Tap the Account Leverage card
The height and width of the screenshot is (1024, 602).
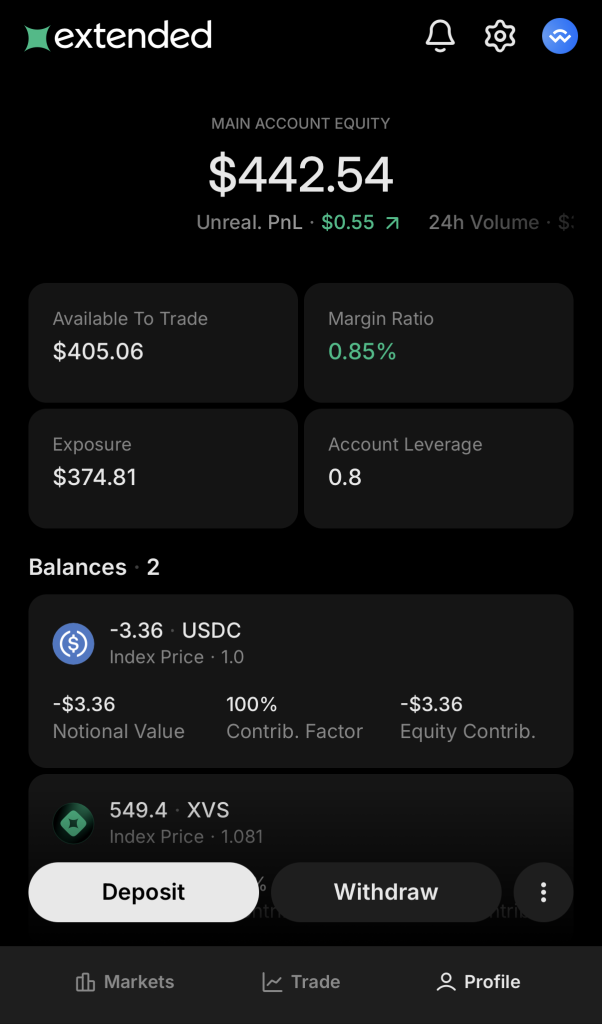[438, 468]
